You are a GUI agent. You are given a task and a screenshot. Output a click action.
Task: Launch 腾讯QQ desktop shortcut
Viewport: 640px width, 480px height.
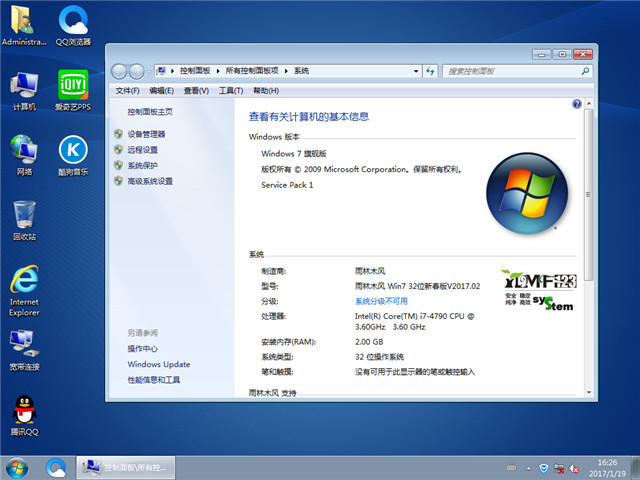(x=24, y=416)
